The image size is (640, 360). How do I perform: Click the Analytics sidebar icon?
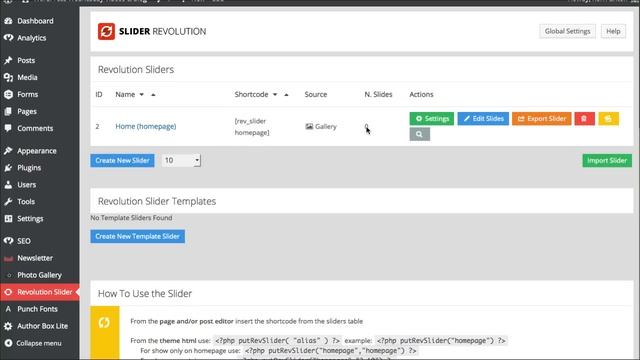click(8, 38)
